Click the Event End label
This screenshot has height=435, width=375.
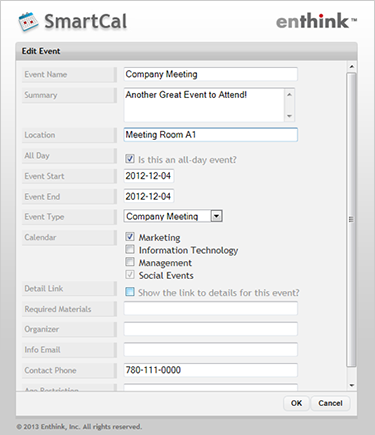[42, 197]
